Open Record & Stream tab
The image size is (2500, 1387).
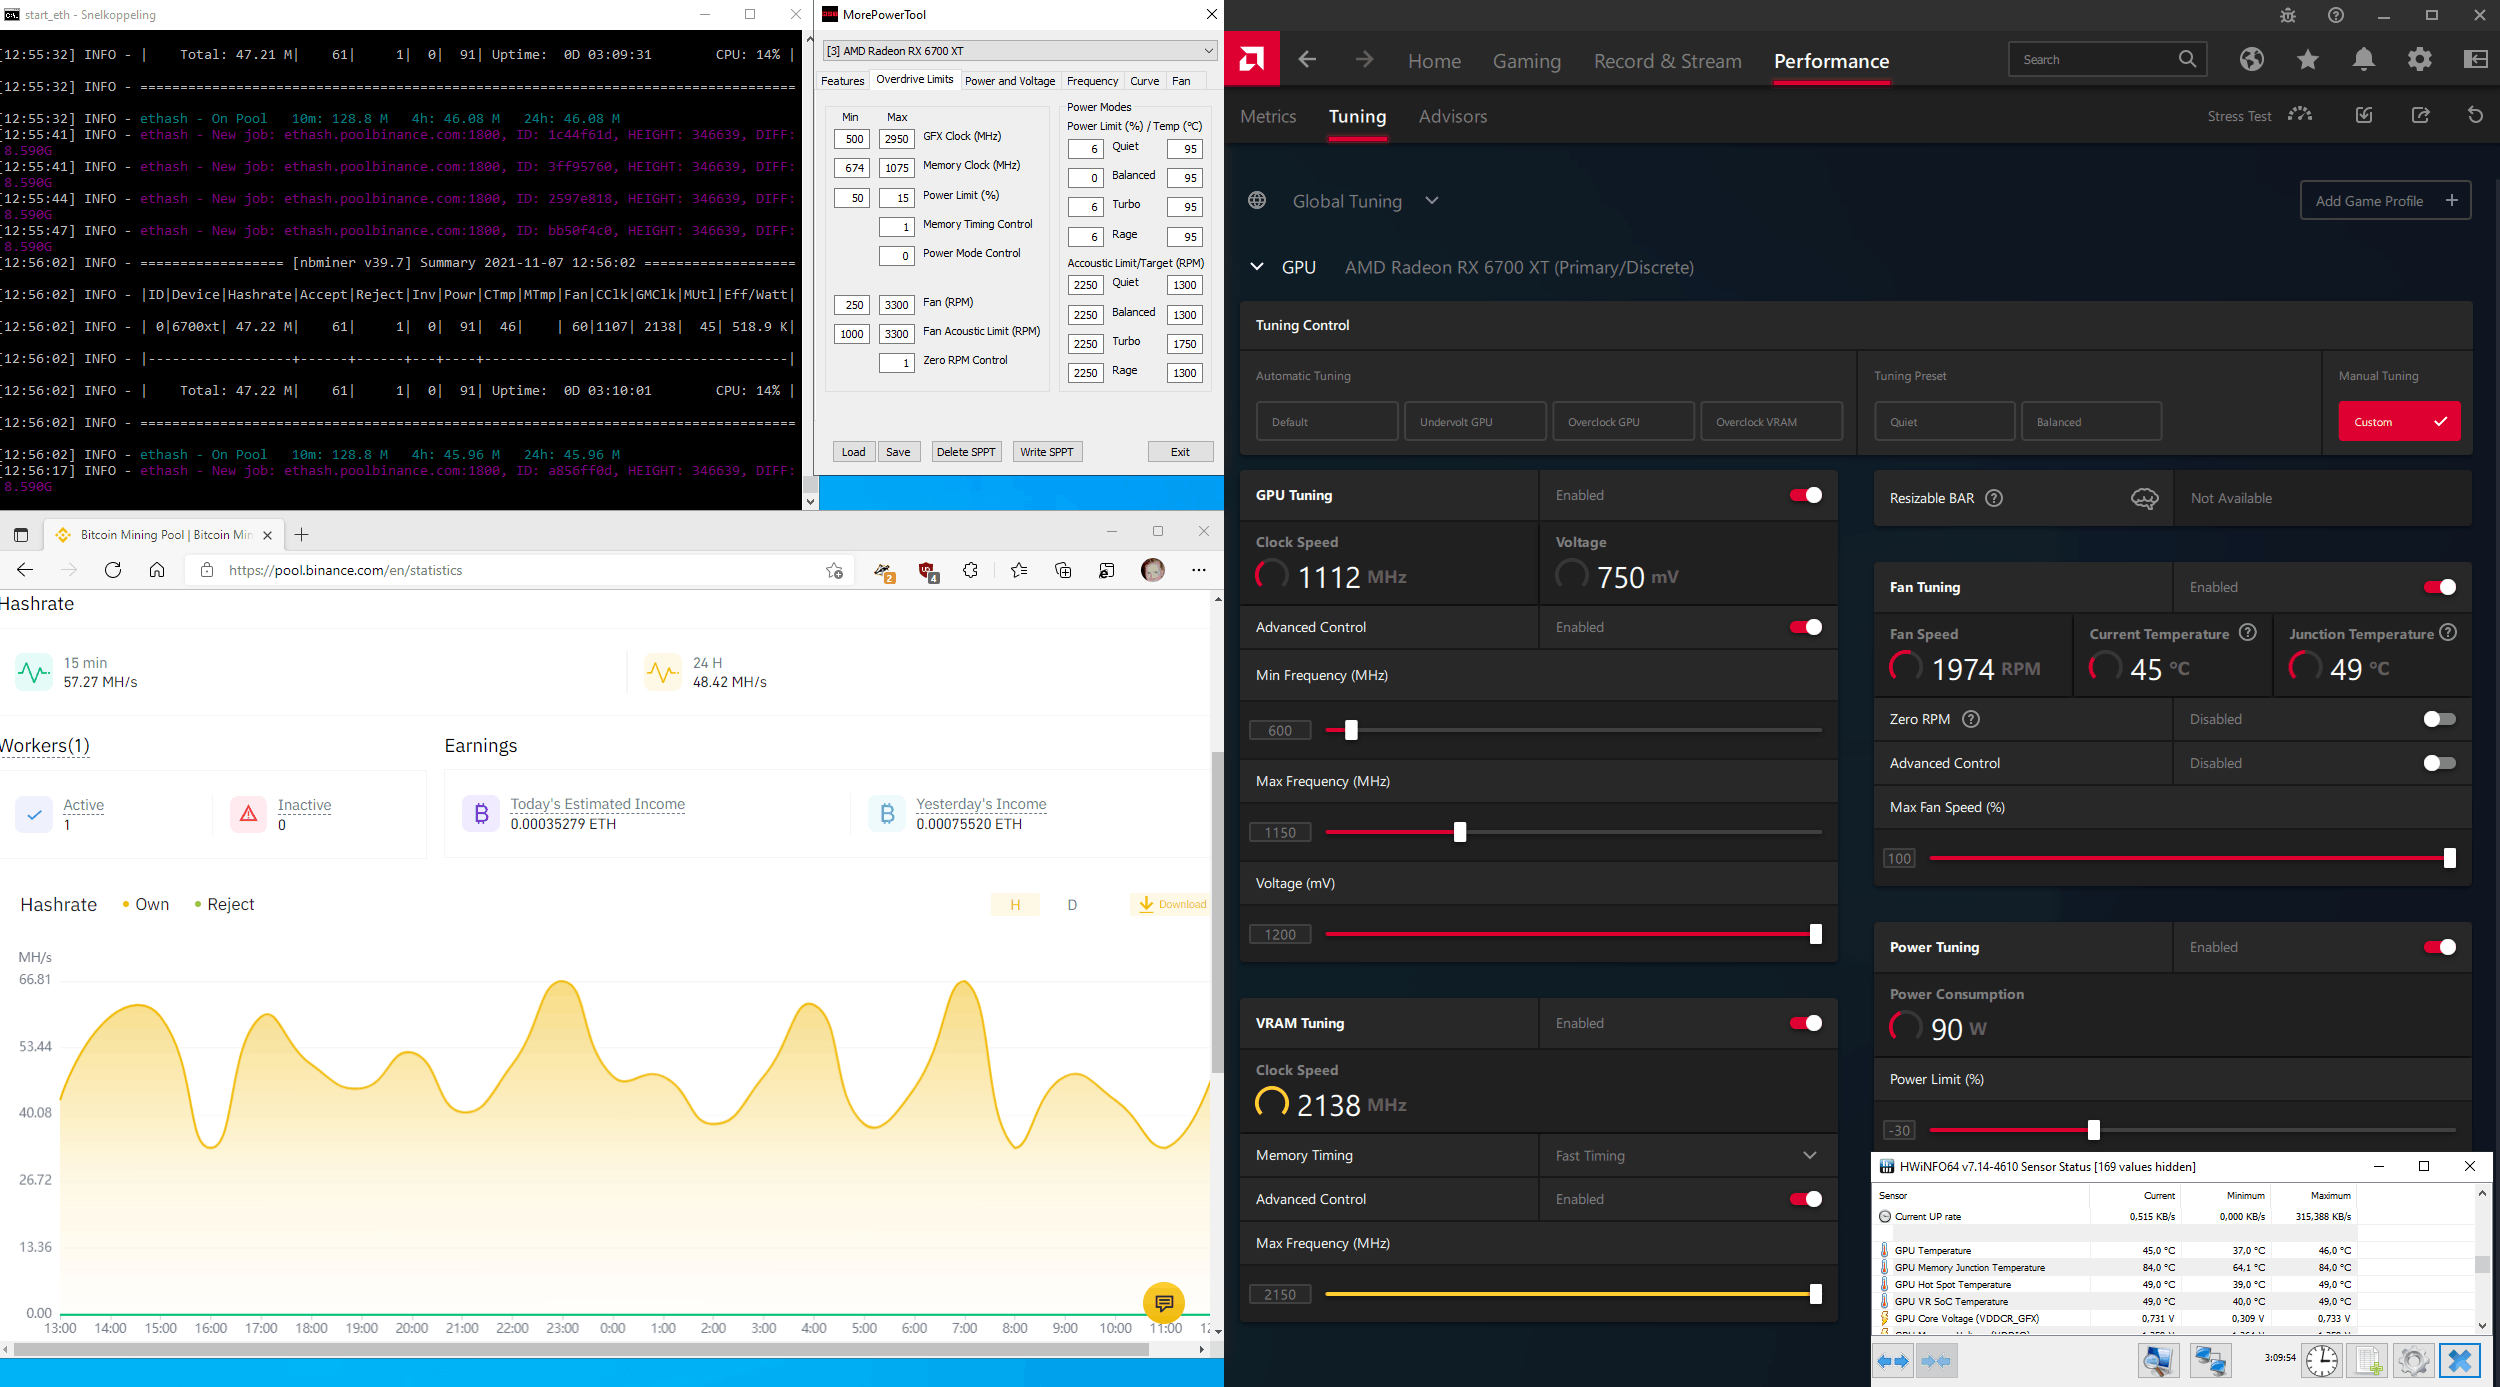point(1667,61)
